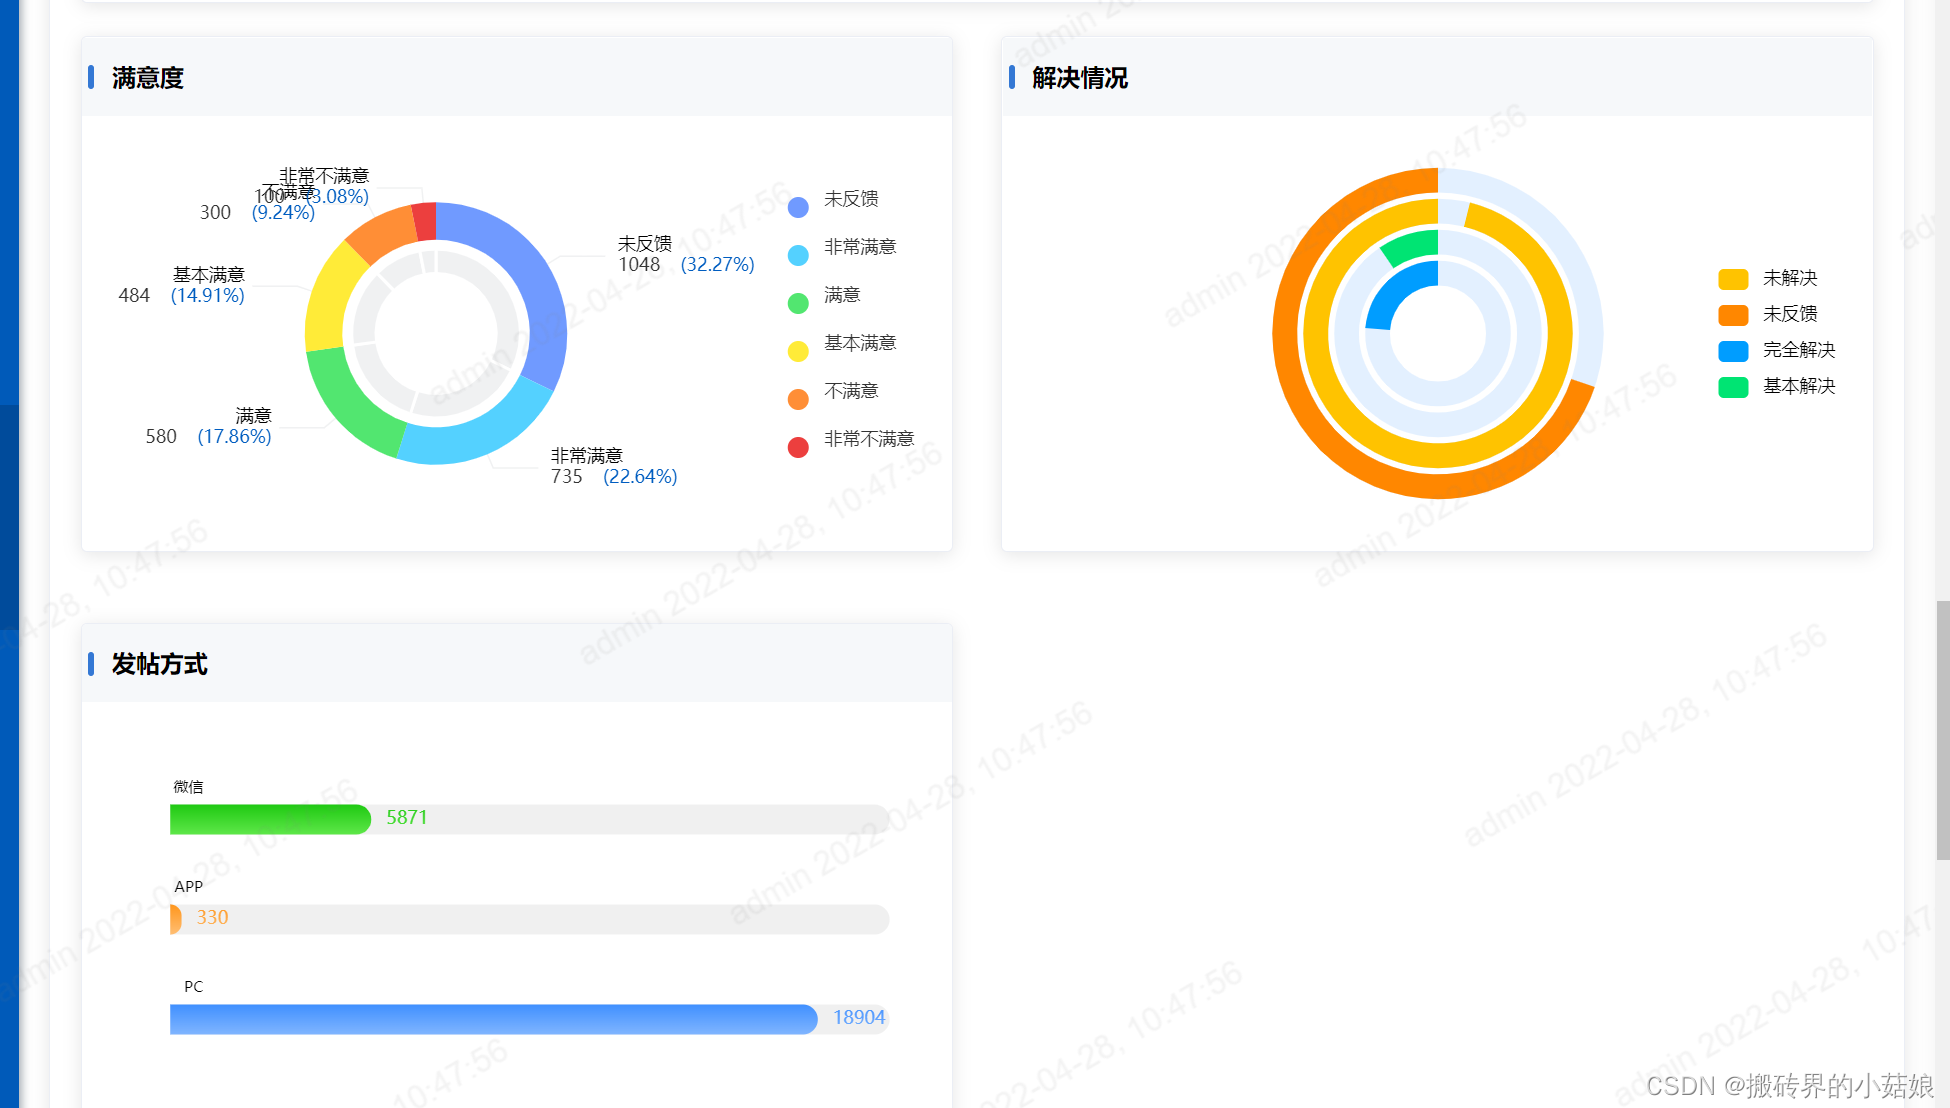Toggle the 基本满意 legend item
The height and width of the screenshot is (1108, 1950).
click(860, 342)
